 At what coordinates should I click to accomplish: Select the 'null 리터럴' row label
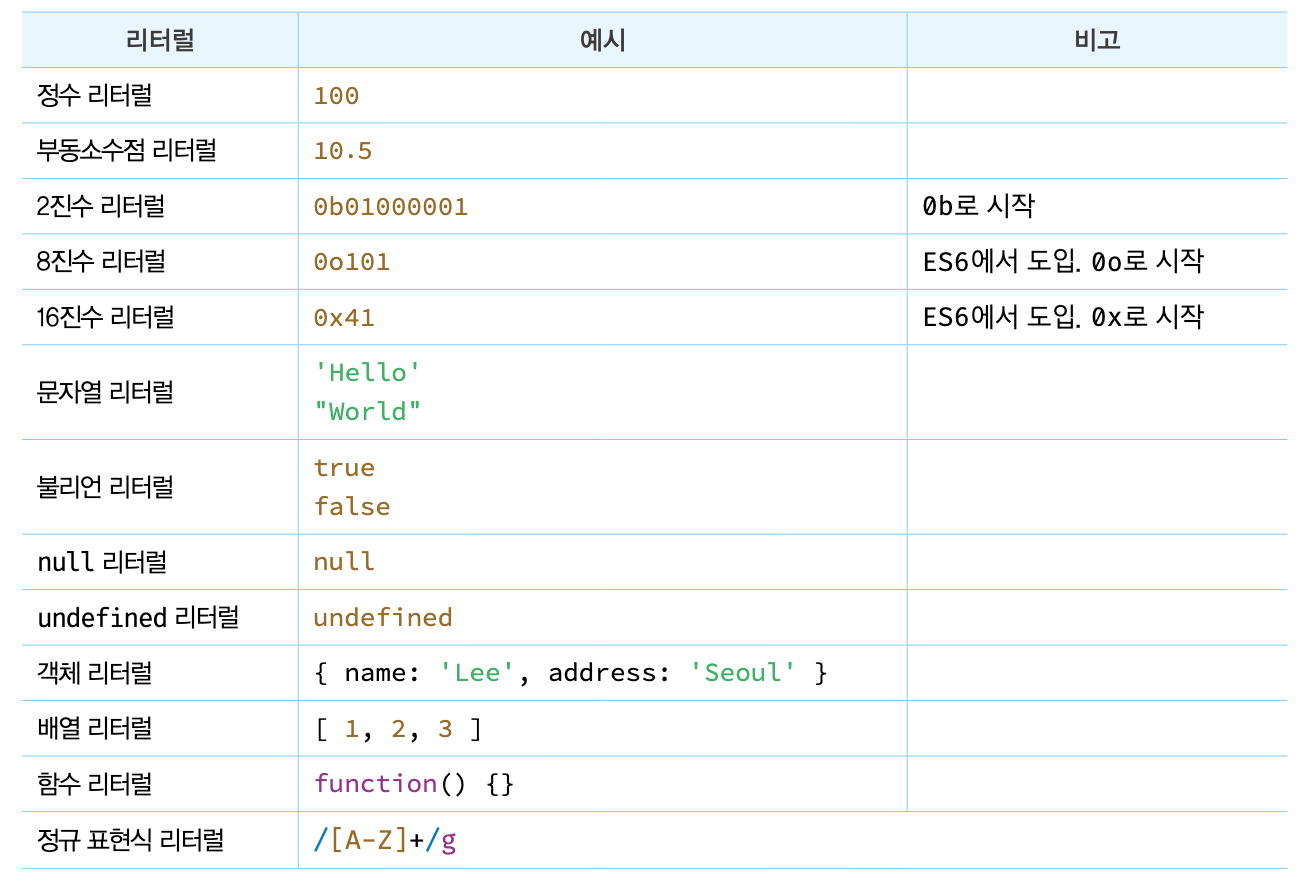(x=102, y=562)
